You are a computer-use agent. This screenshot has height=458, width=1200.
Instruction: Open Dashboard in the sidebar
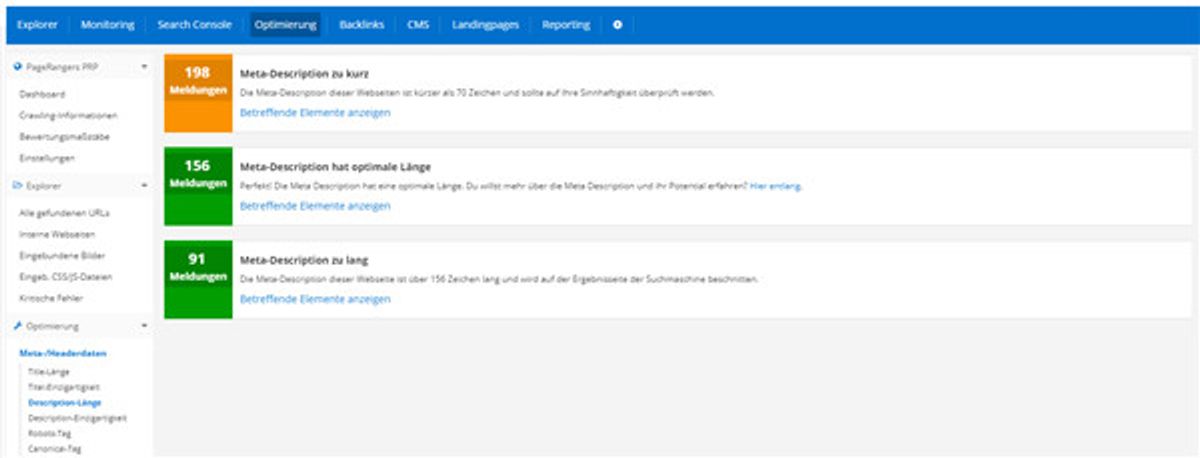click(x=42, y=94)
